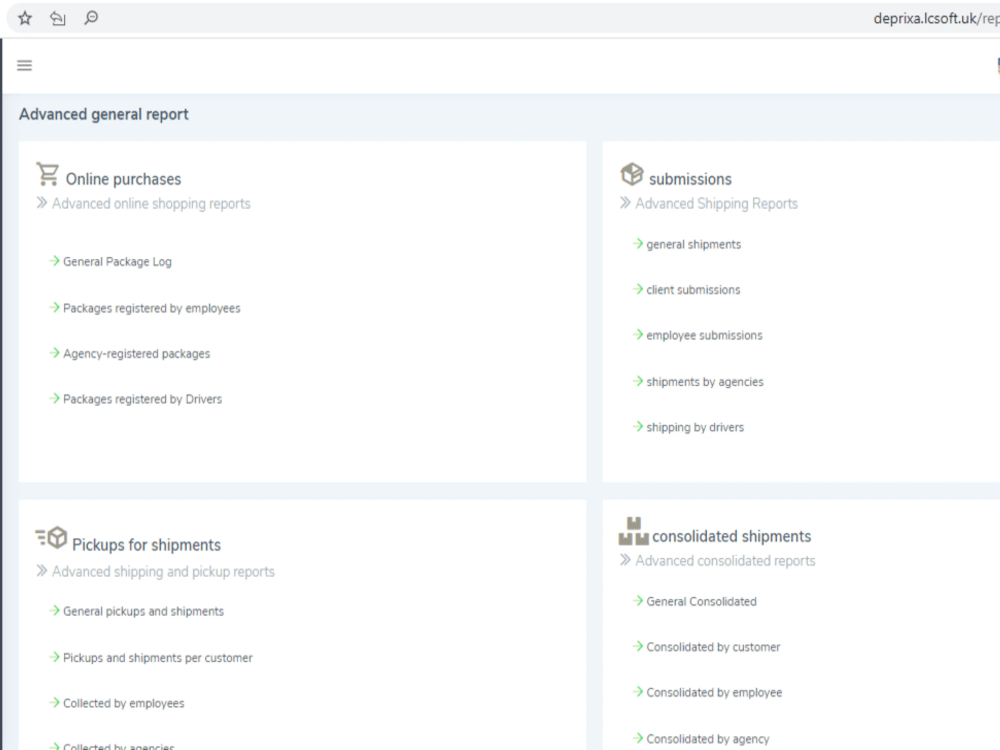Image resolution: width=1000 pixels, height=750 pixels.
Task: Click the Advanced general report title
Action: click(x=103, y=114)
